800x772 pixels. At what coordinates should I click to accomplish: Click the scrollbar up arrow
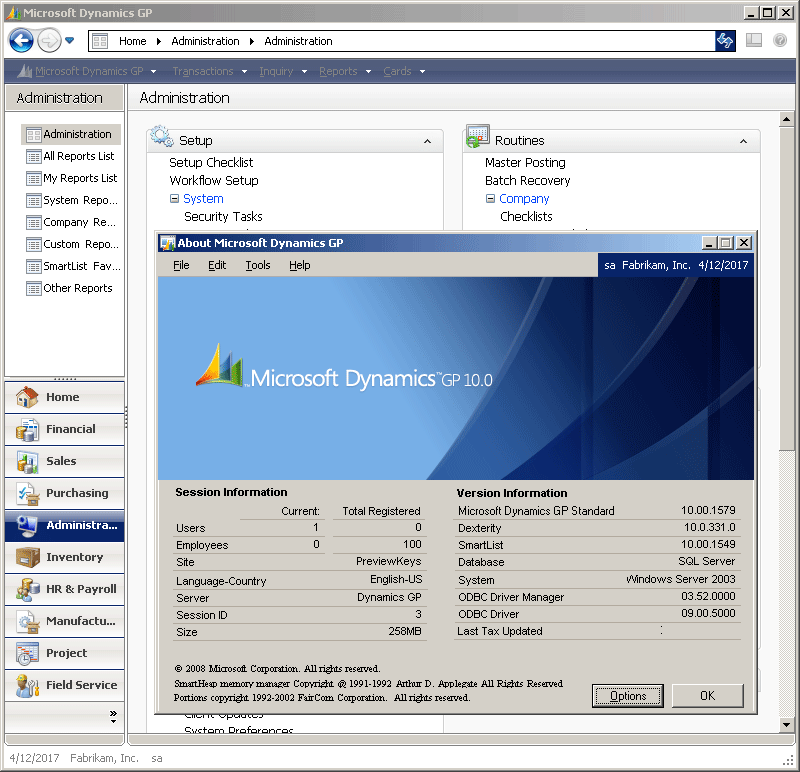786,119
